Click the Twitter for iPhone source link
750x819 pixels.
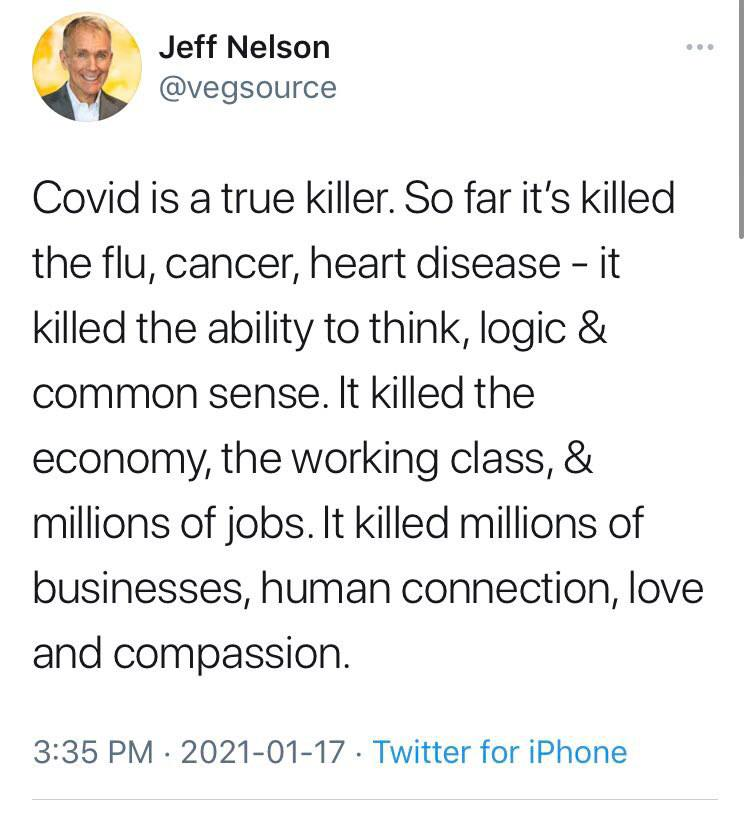(500, 751)
